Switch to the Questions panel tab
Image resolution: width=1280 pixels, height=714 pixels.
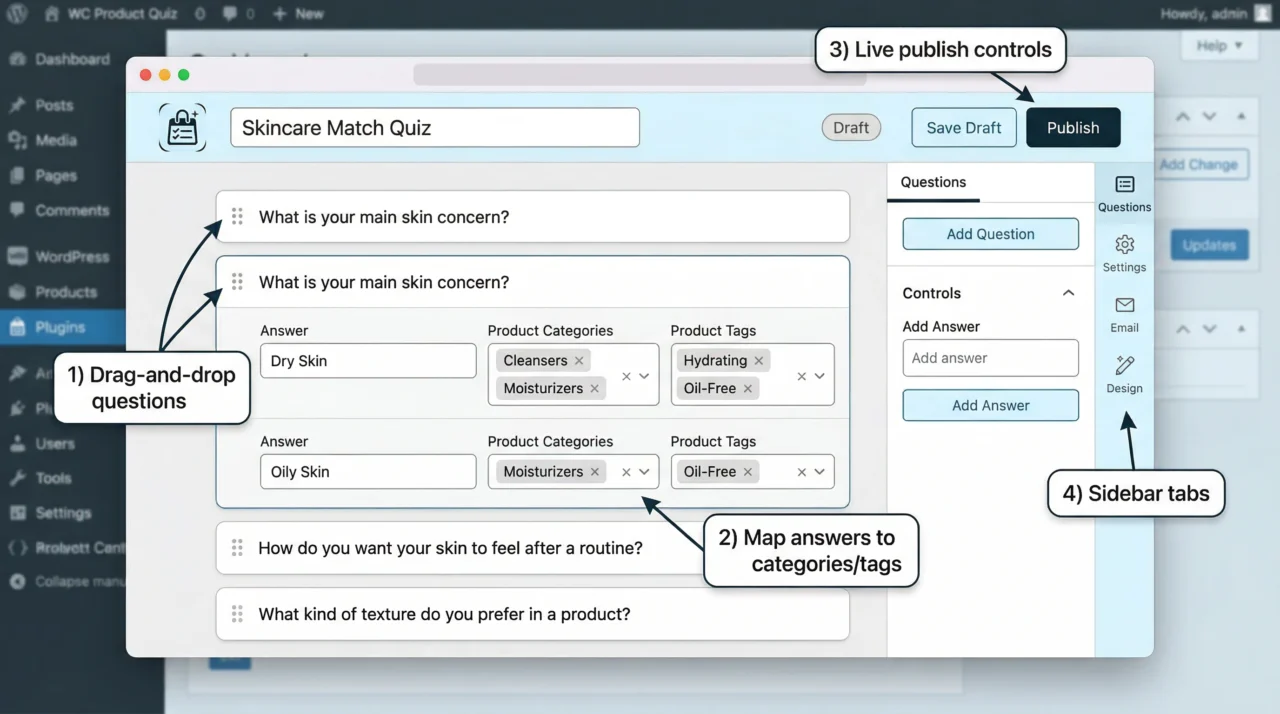[933, 182]
